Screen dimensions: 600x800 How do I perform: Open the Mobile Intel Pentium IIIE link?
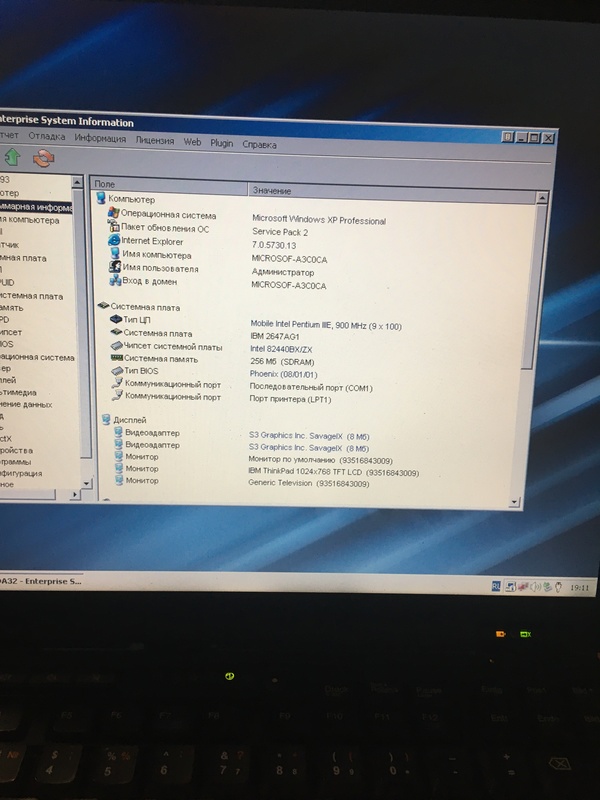(326, 325)
